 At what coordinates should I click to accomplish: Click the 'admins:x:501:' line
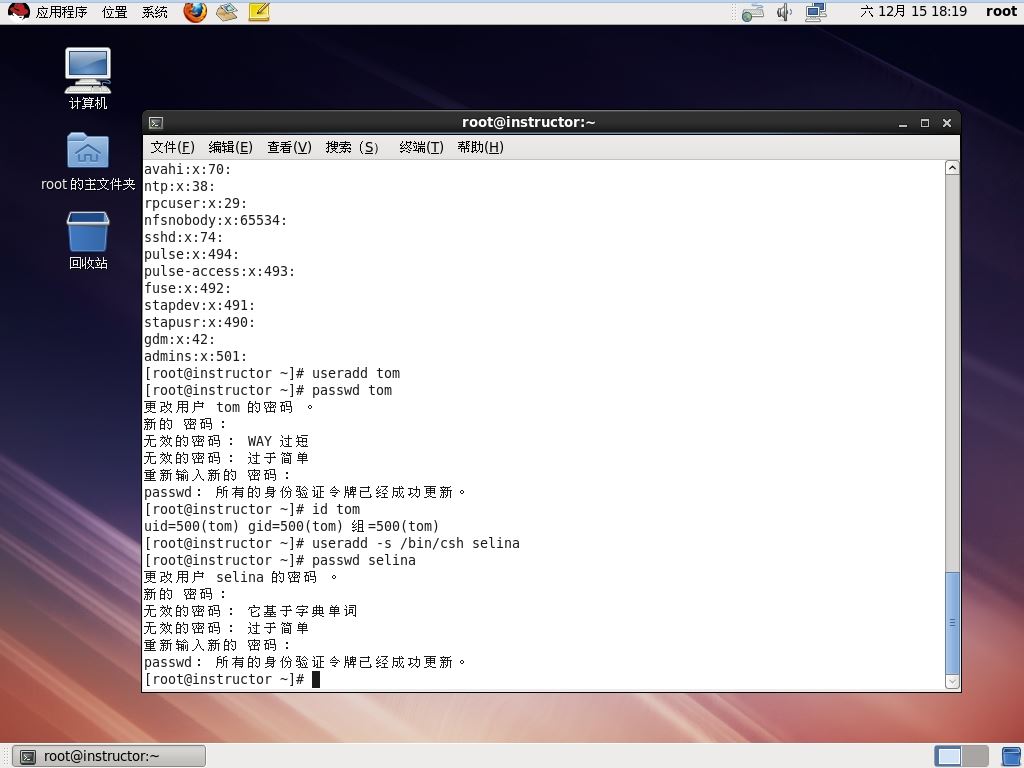pos(195,357)
